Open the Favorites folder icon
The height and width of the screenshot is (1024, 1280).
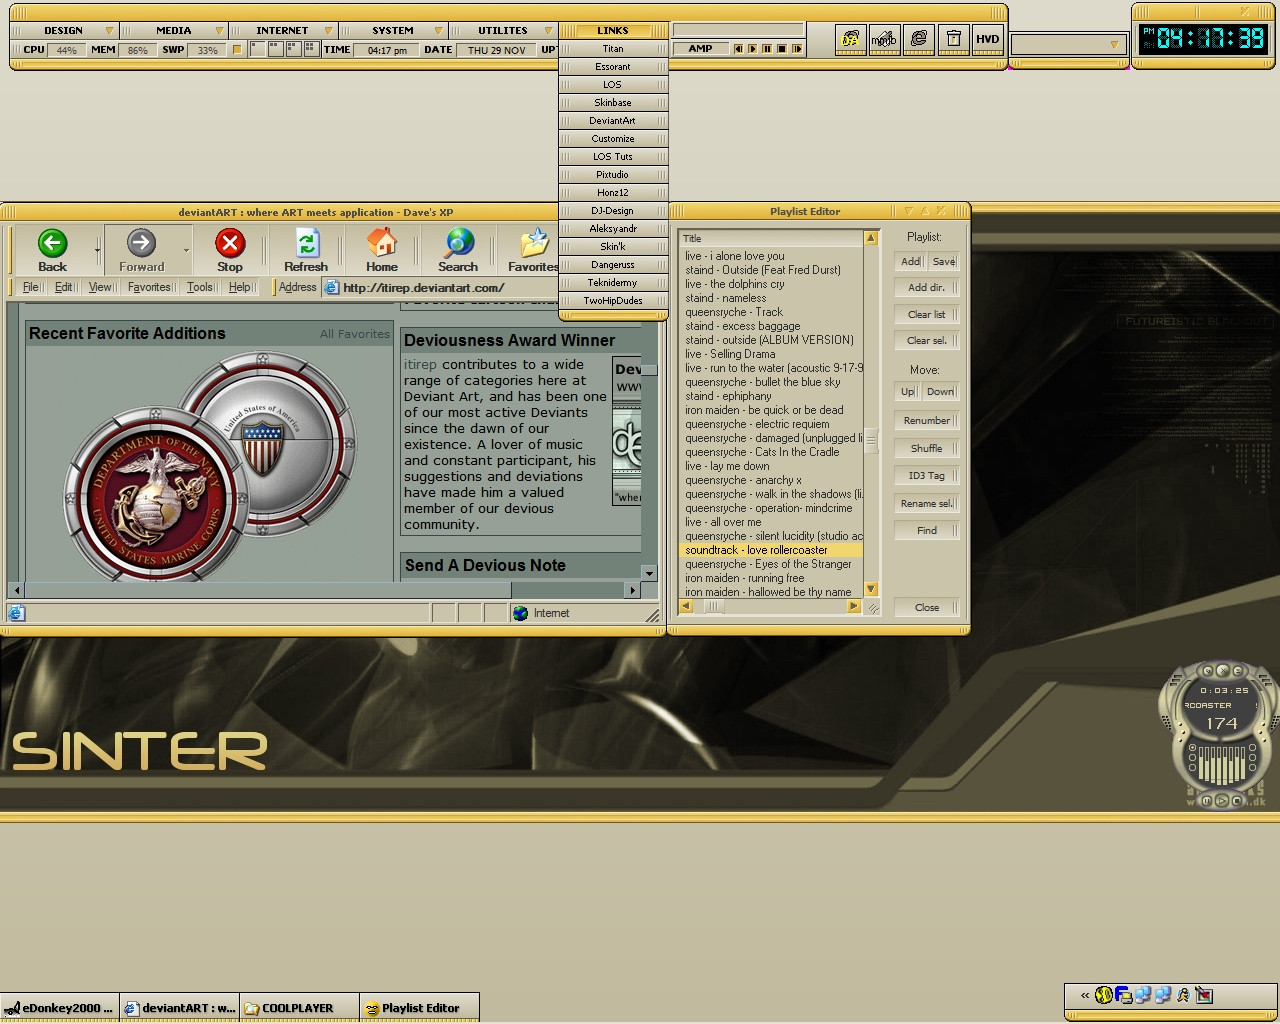pos(534,243)
